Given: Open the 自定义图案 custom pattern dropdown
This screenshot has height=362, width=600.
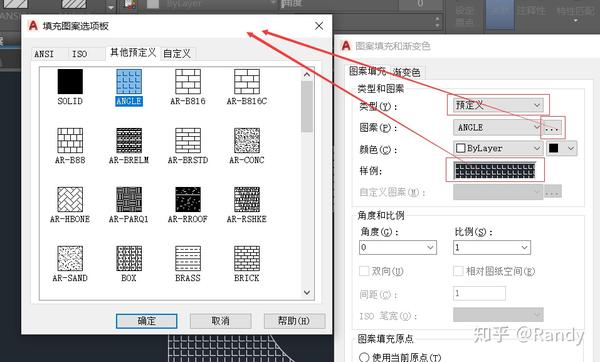Looking at the screenshot, I should pos(498,192).
